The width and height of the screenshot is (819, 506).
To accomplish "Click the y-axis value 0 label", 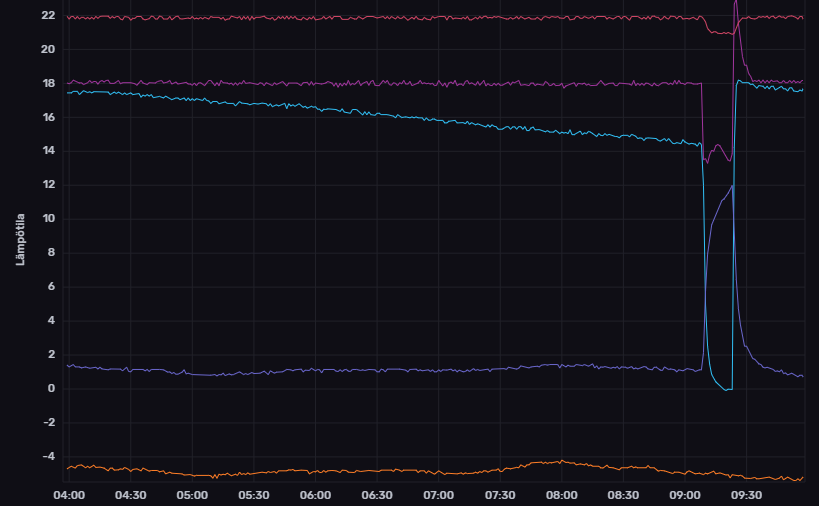I will (51, 389).
